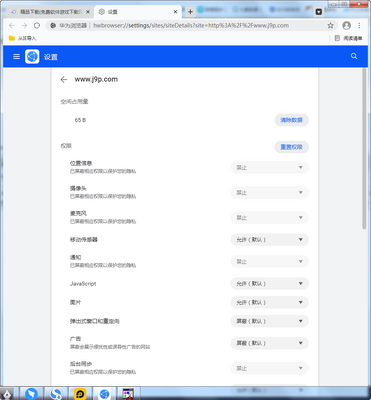Open a new tab with plus button
371x400 pixels.
click(x=190, y=12)
